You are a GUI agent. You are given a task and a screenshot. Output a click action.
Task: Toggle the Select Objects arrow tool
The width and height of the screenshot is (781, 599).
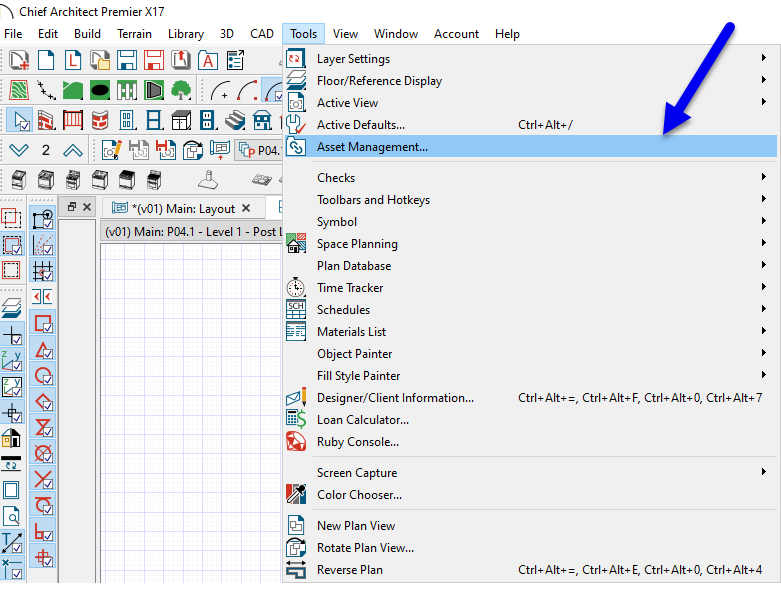tap(20, 120)
